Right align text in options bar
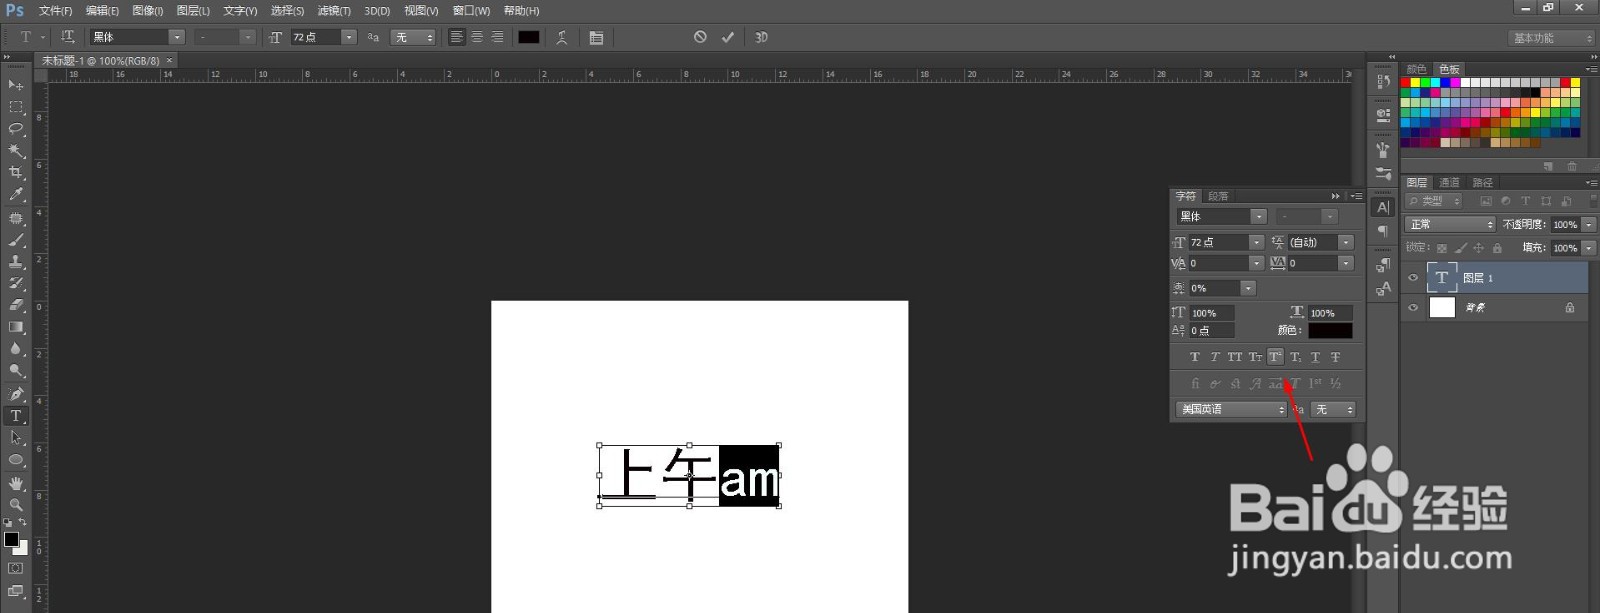 497,37
